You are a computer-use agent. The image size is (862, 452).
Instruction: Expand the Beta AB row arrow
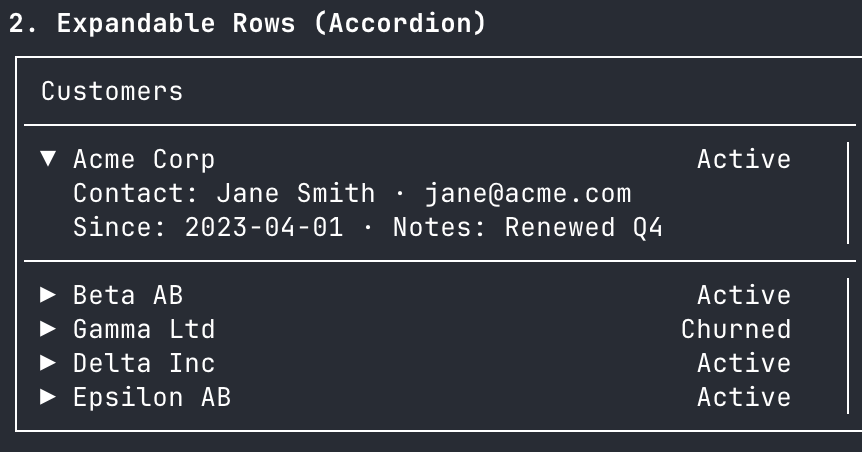(48, 295)
